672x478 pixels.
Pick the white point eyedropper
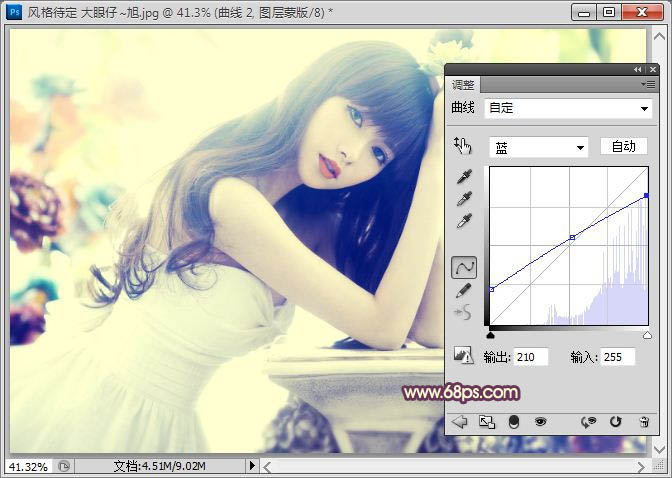point(464,221)
